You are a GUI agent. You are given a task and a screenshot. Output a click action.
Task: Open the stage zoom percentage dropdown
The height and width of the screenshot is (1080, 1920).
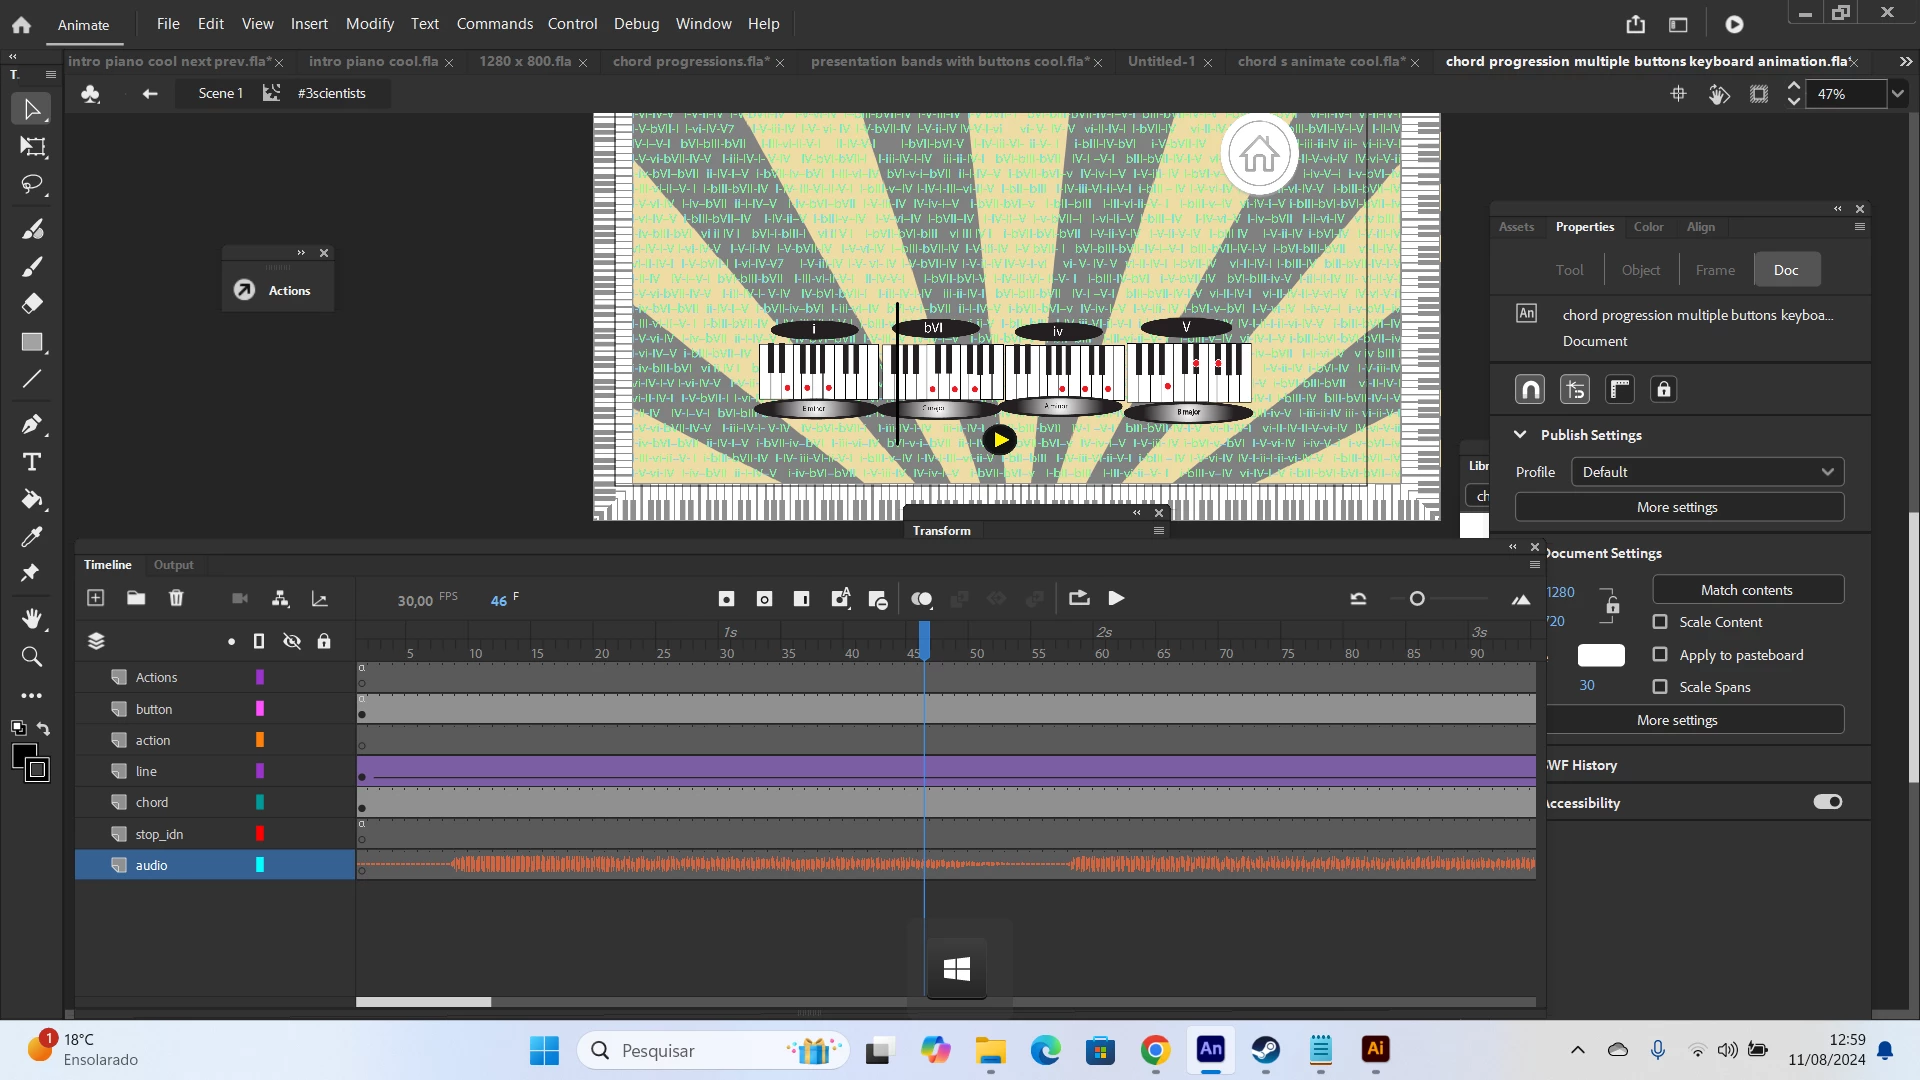click(1897, 94)
